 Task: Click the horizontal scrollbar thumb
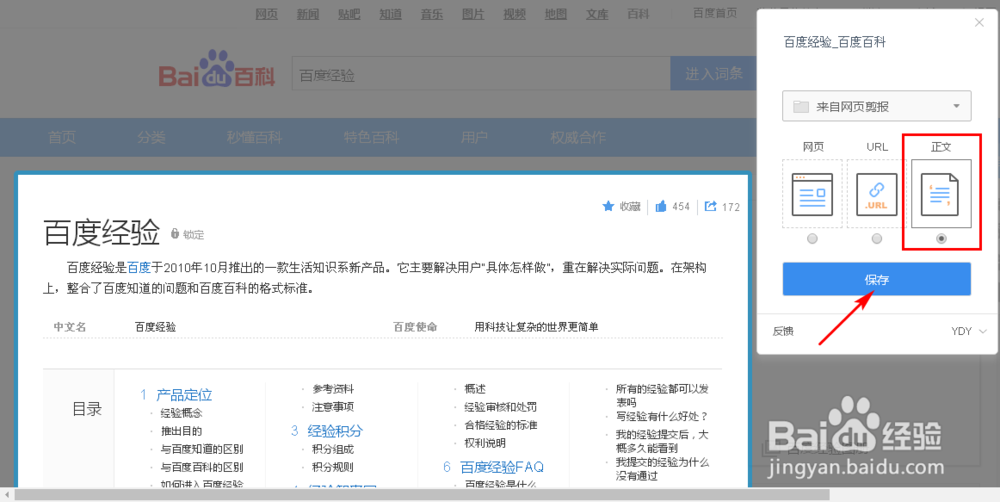coord(422,494)
